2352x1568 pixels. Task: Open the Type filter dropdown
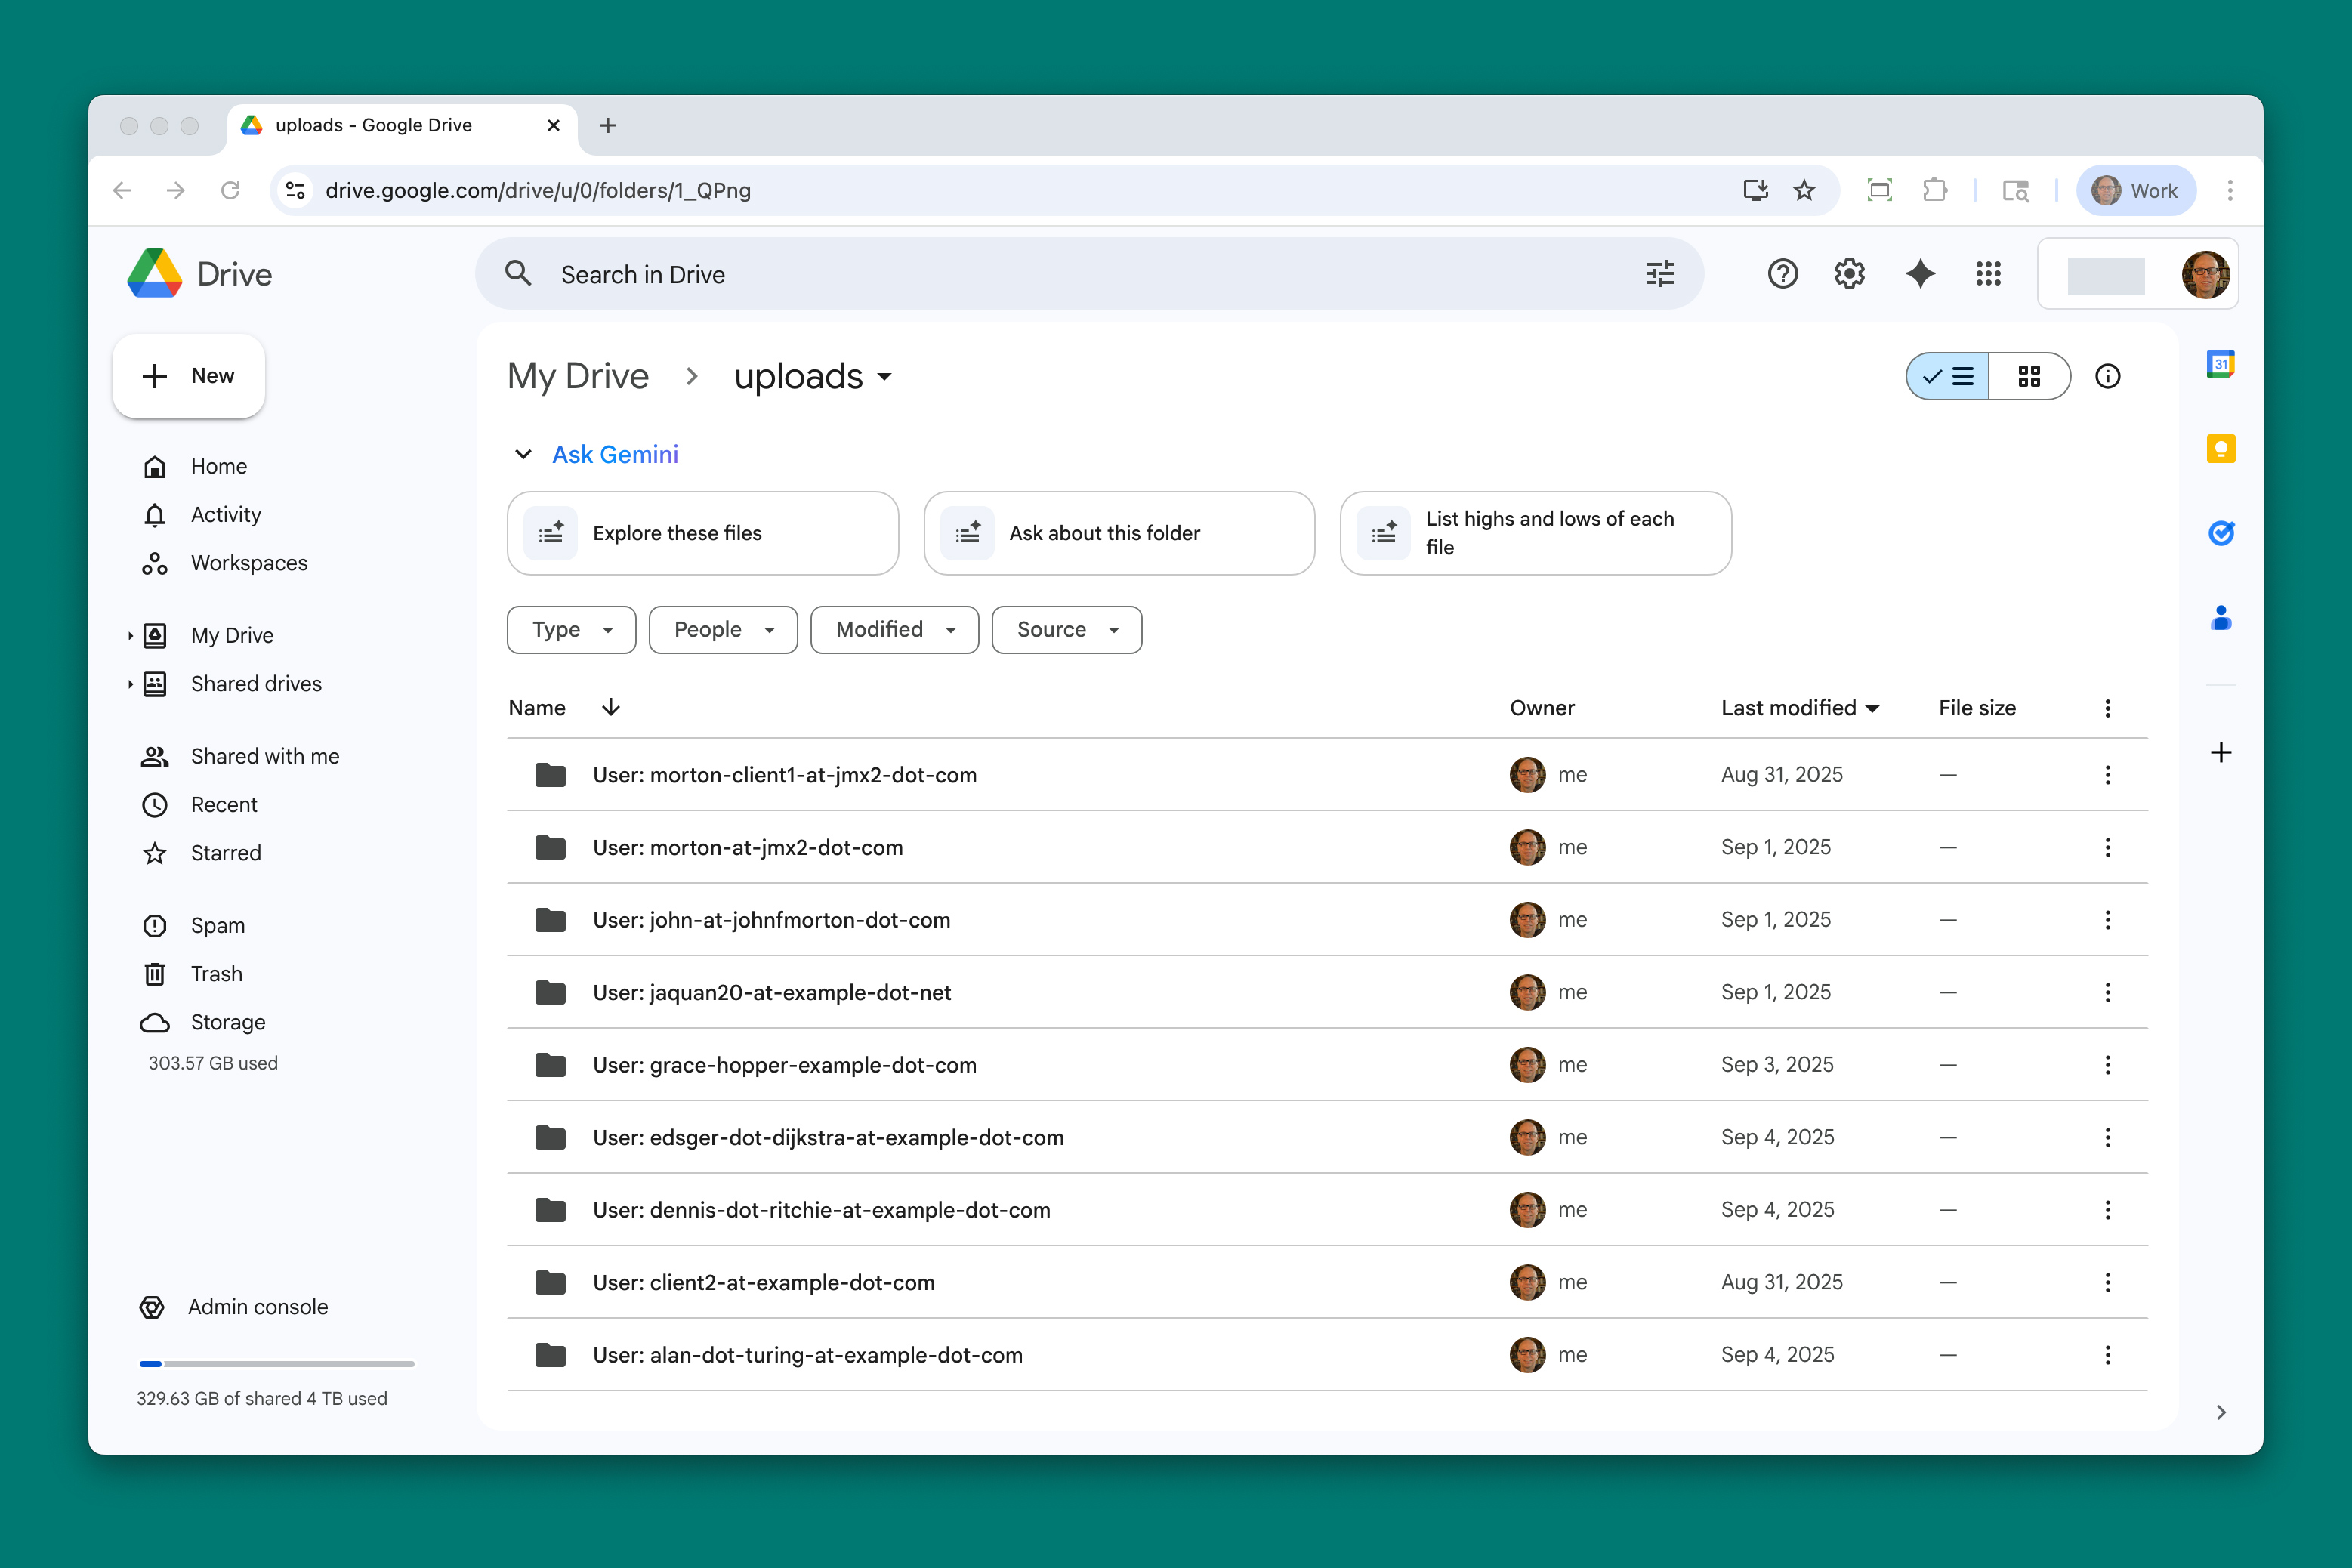pyautogui.click(x=571, y=630)
